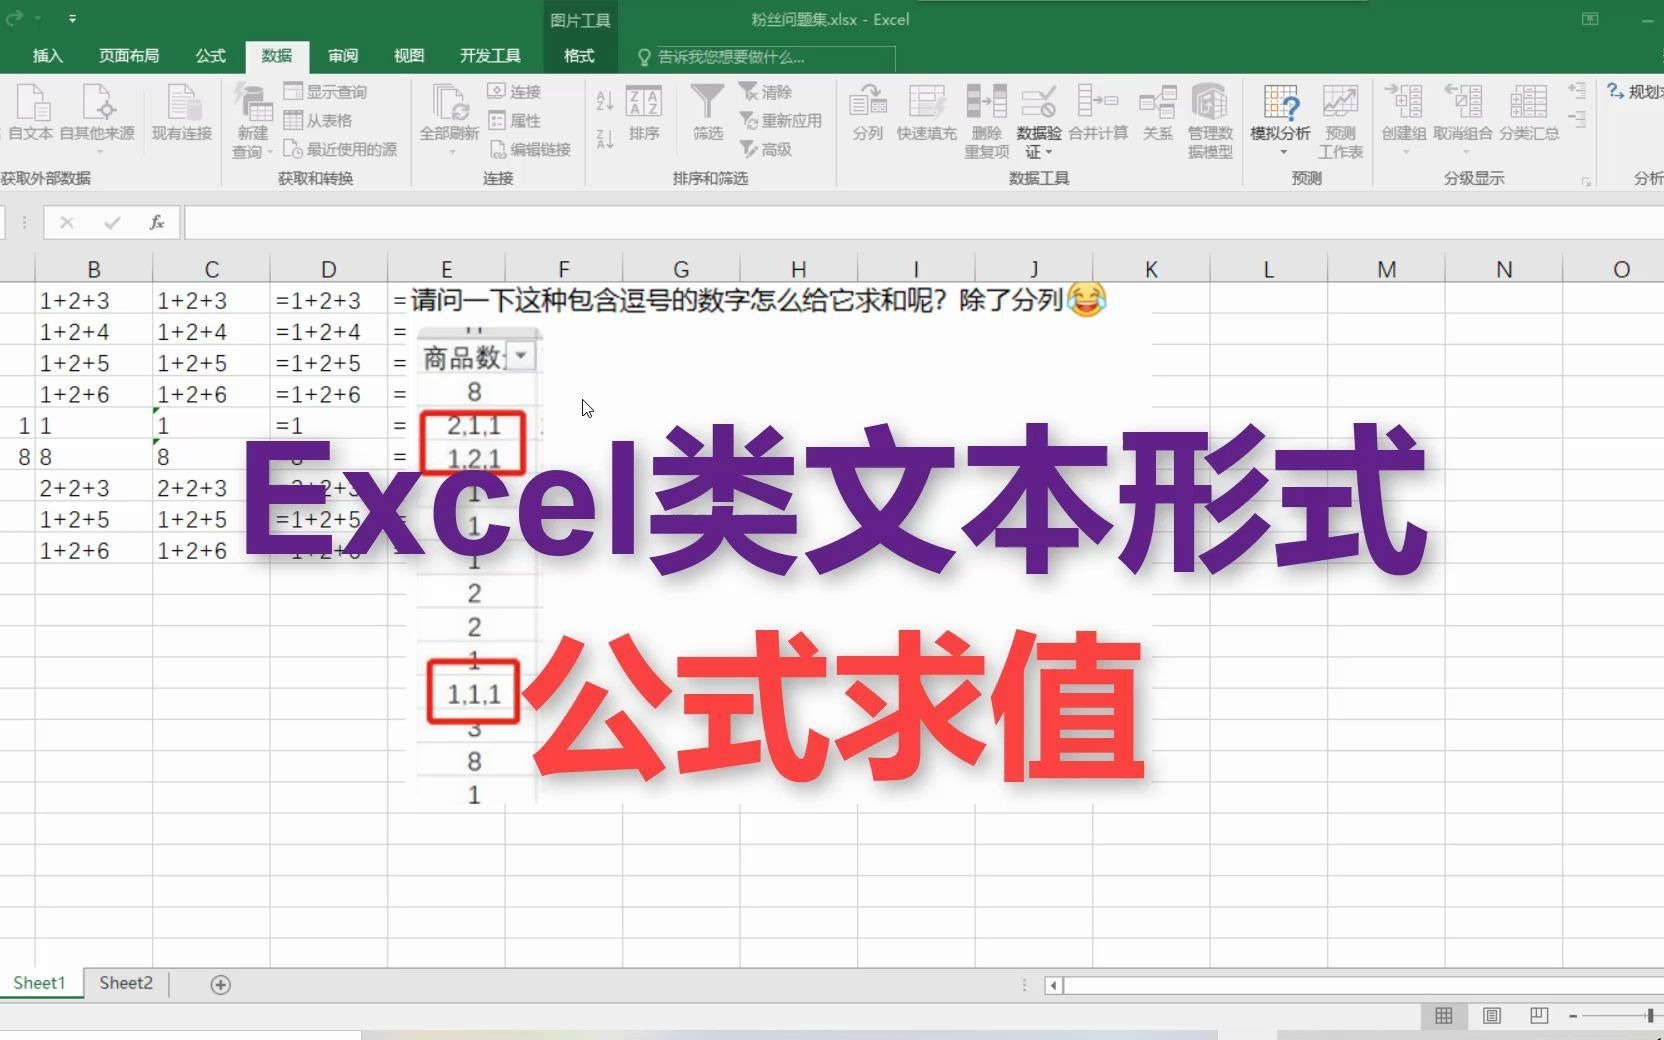The width and height of the screenshot is (1664, 1040).
Task: Click the zoom slider handle
Action: point(1650,1016)
